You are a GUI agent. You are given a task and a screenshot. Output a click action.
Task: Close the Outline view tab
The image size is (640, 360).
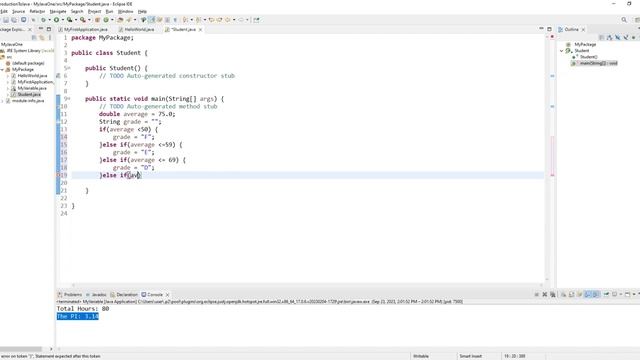(x=583, y=29)
